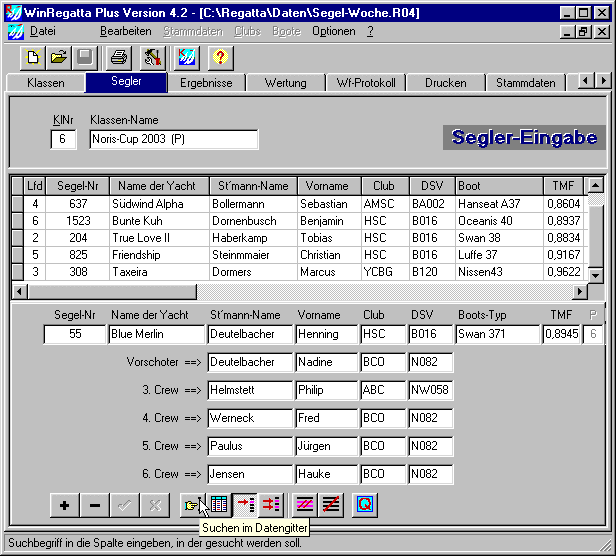Open the Optionen menu

click(333, 31)
